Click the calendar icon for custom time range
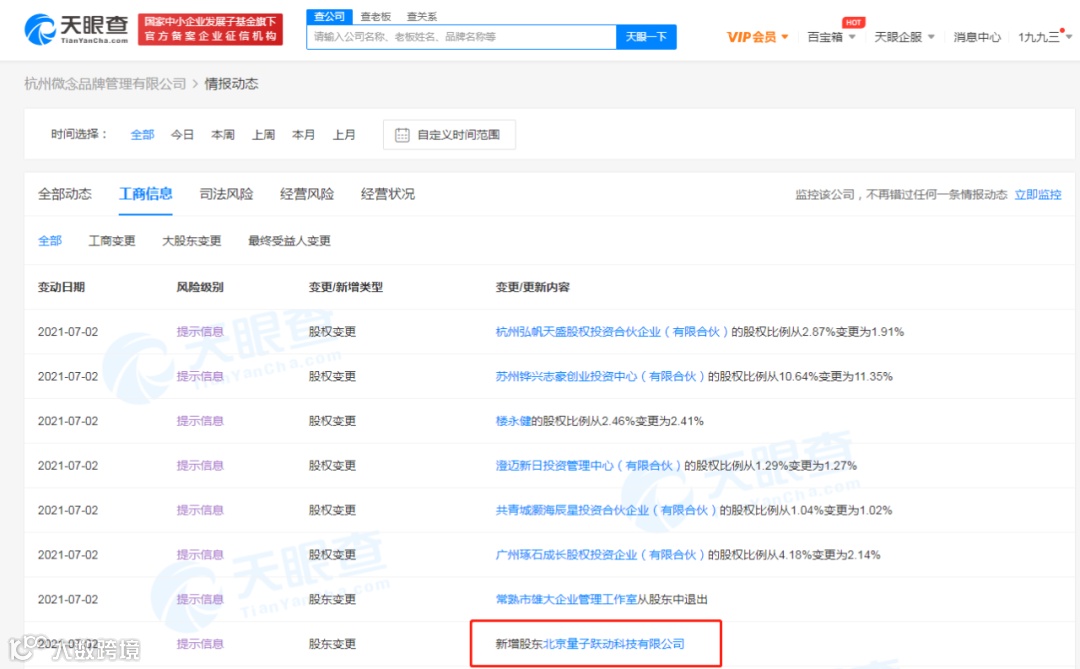 pyautogui.click(x=402, y=135)
